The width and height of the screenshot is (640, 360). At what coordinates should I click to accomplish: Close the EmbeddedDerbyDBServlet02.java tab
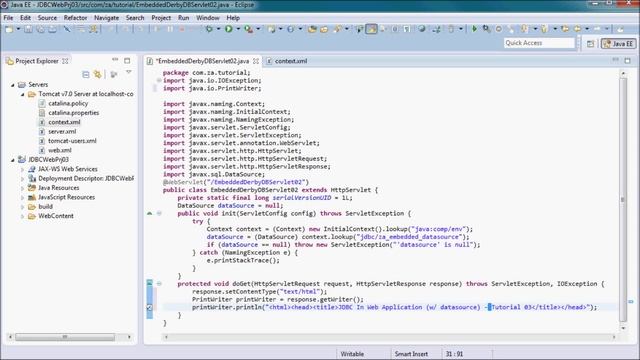[x=256, y=61]
